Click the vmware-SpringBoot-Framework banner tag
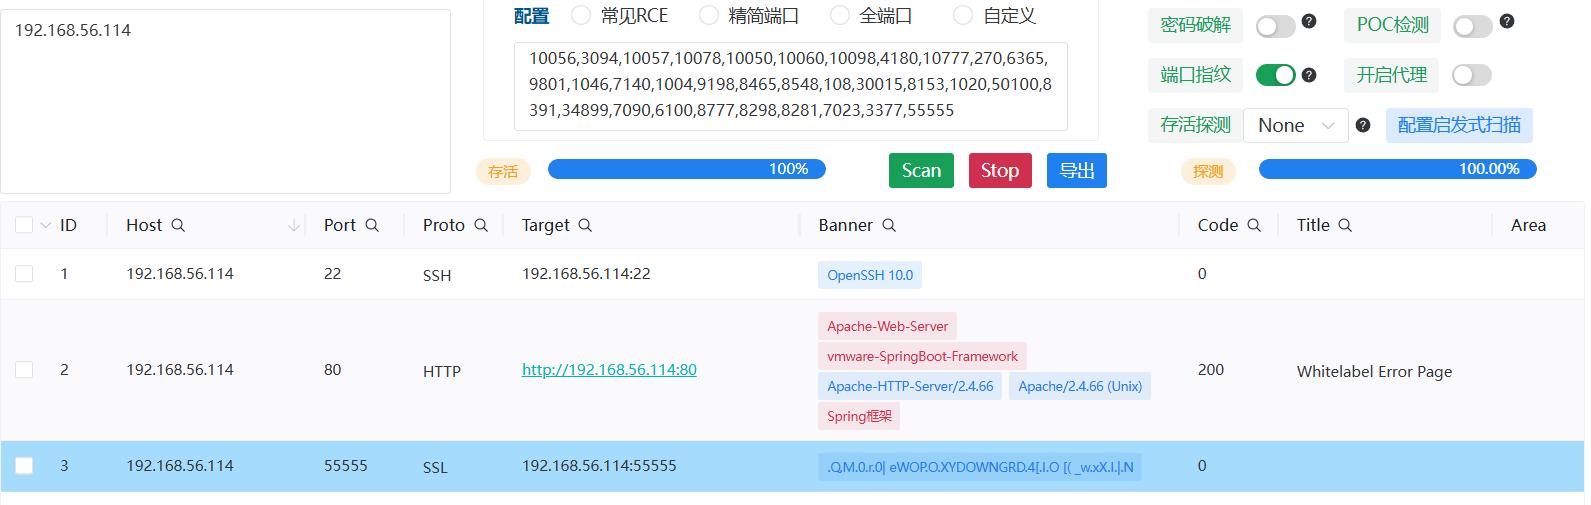This screenshot has width=1591, height=505. click(922, 356)
